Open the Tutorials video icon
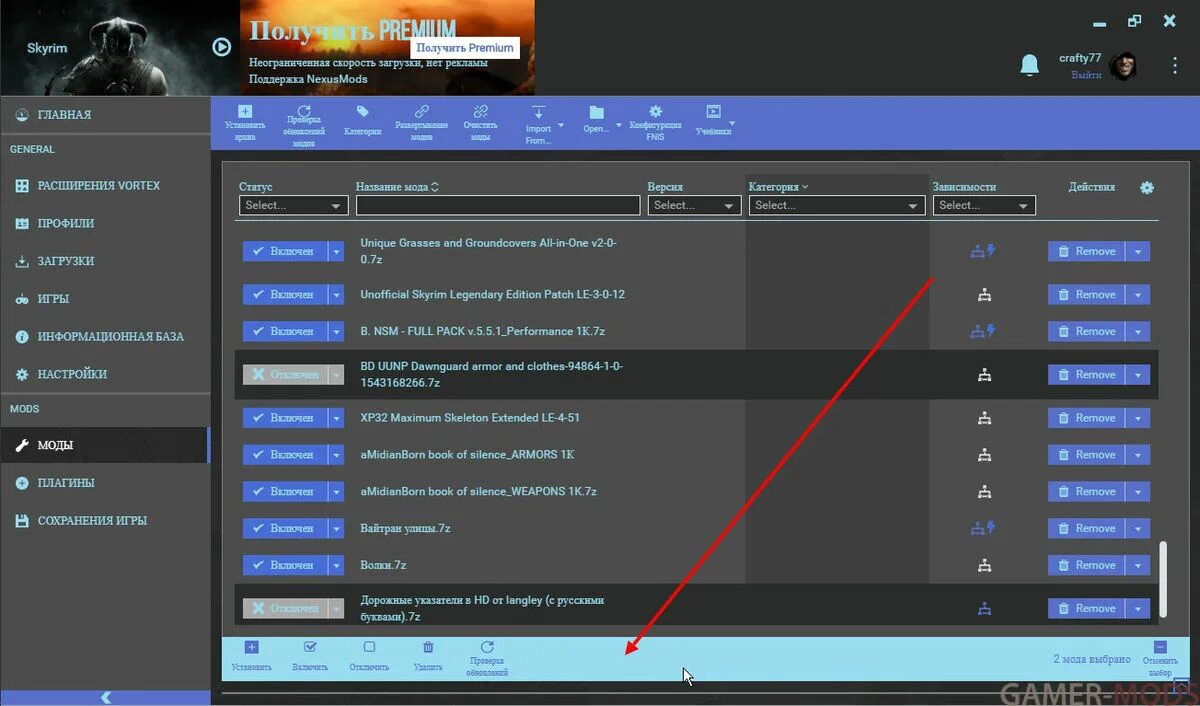 pos(713,112)
